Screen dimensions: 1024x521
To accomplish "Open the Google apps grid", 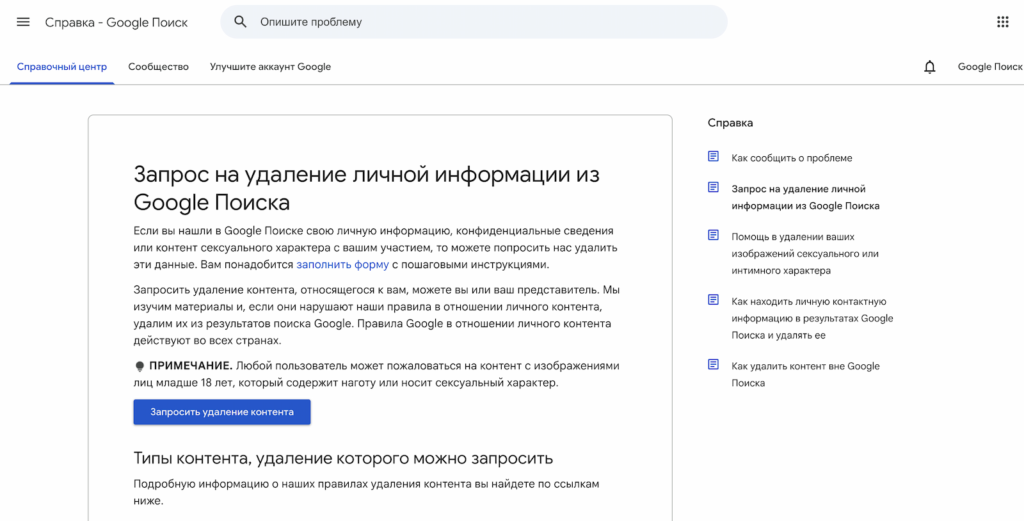I will pyautogui.click(x=1002, y=22).
